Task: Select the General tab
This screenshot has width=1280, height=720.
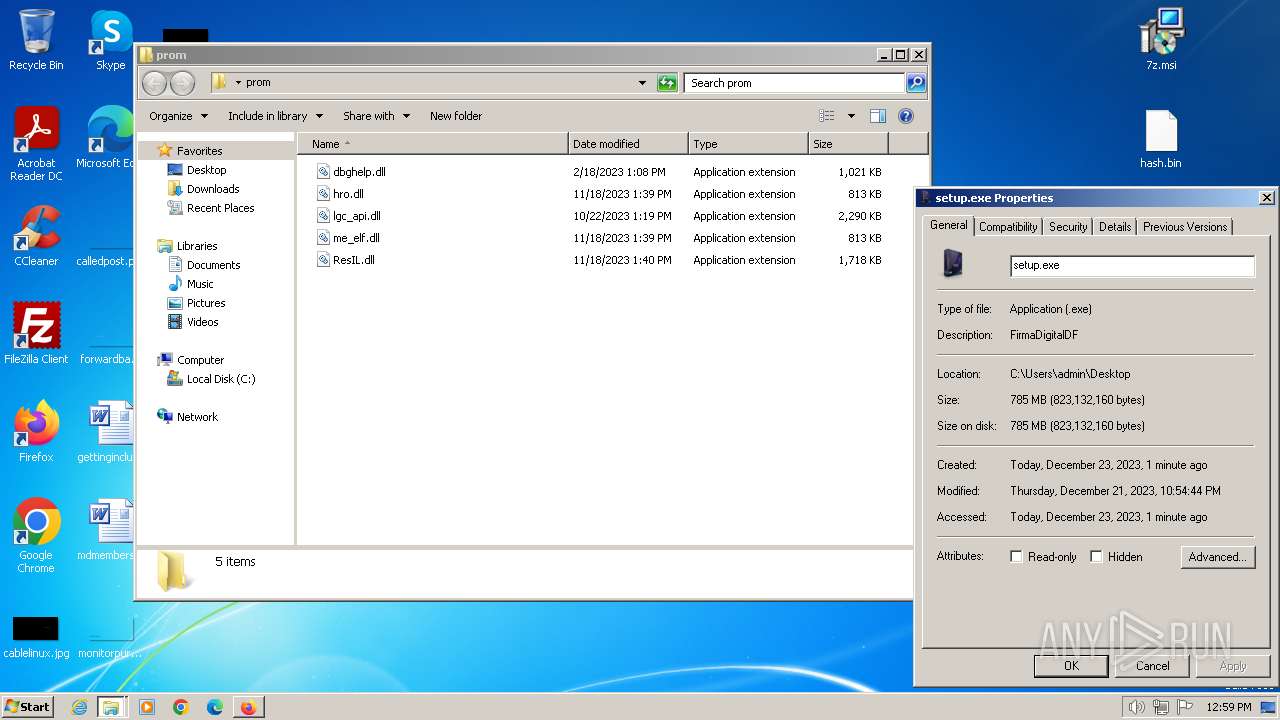Action: click(948, 225)
